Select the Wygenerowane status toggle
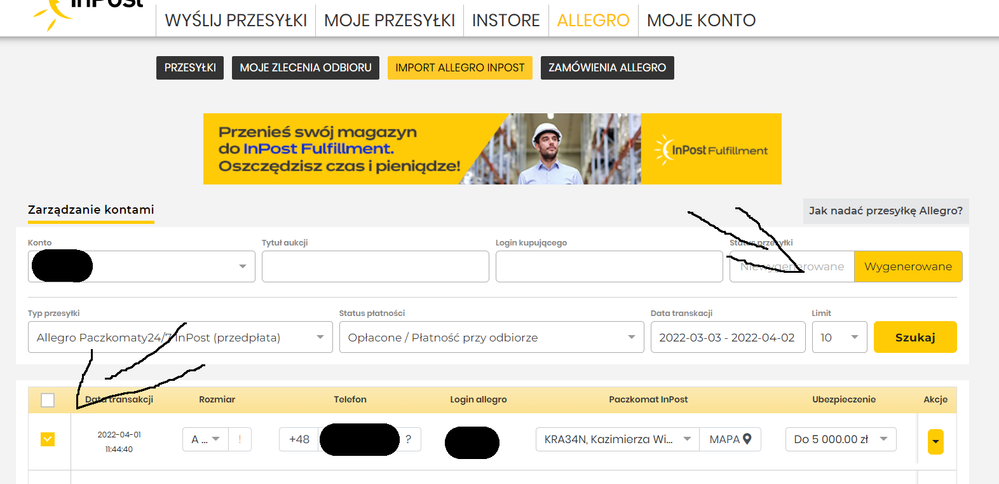Screen dimensions: 999x484 [x=908, y=266]
